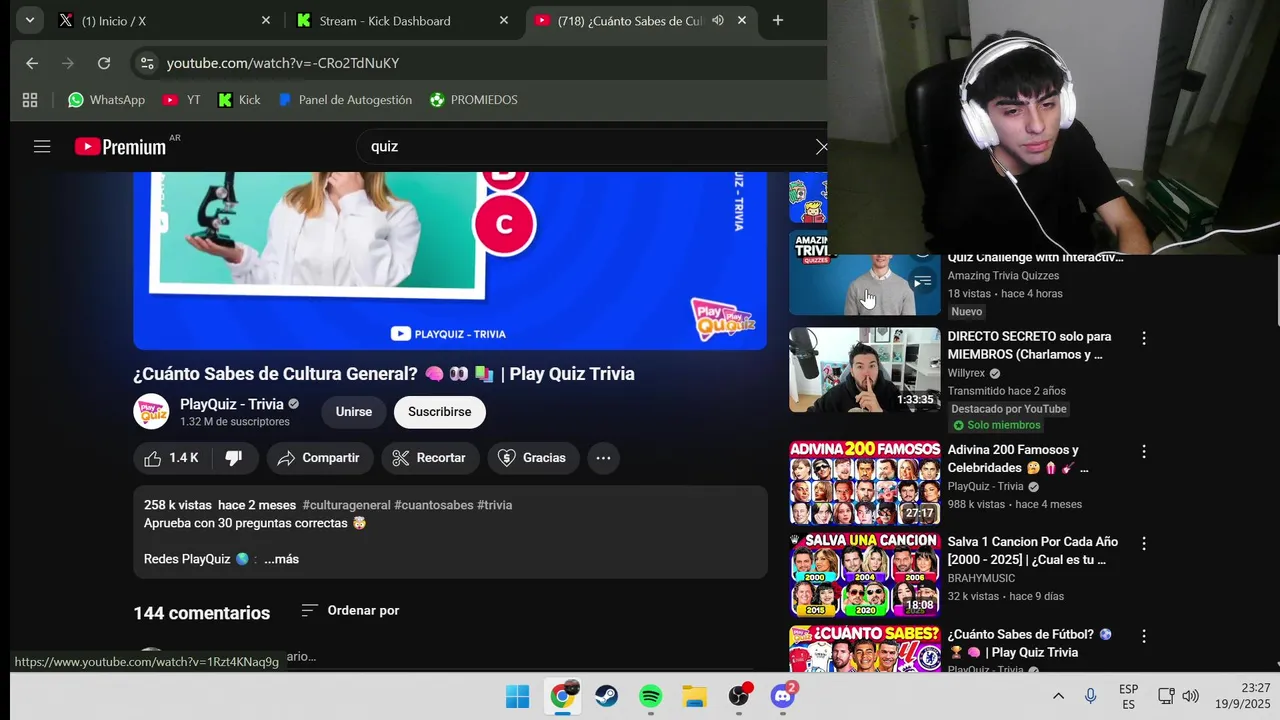This screenshot has height=720, width=1280.
Task: Open File Explorer from the taskbar
Action: (x=695, y=696)
